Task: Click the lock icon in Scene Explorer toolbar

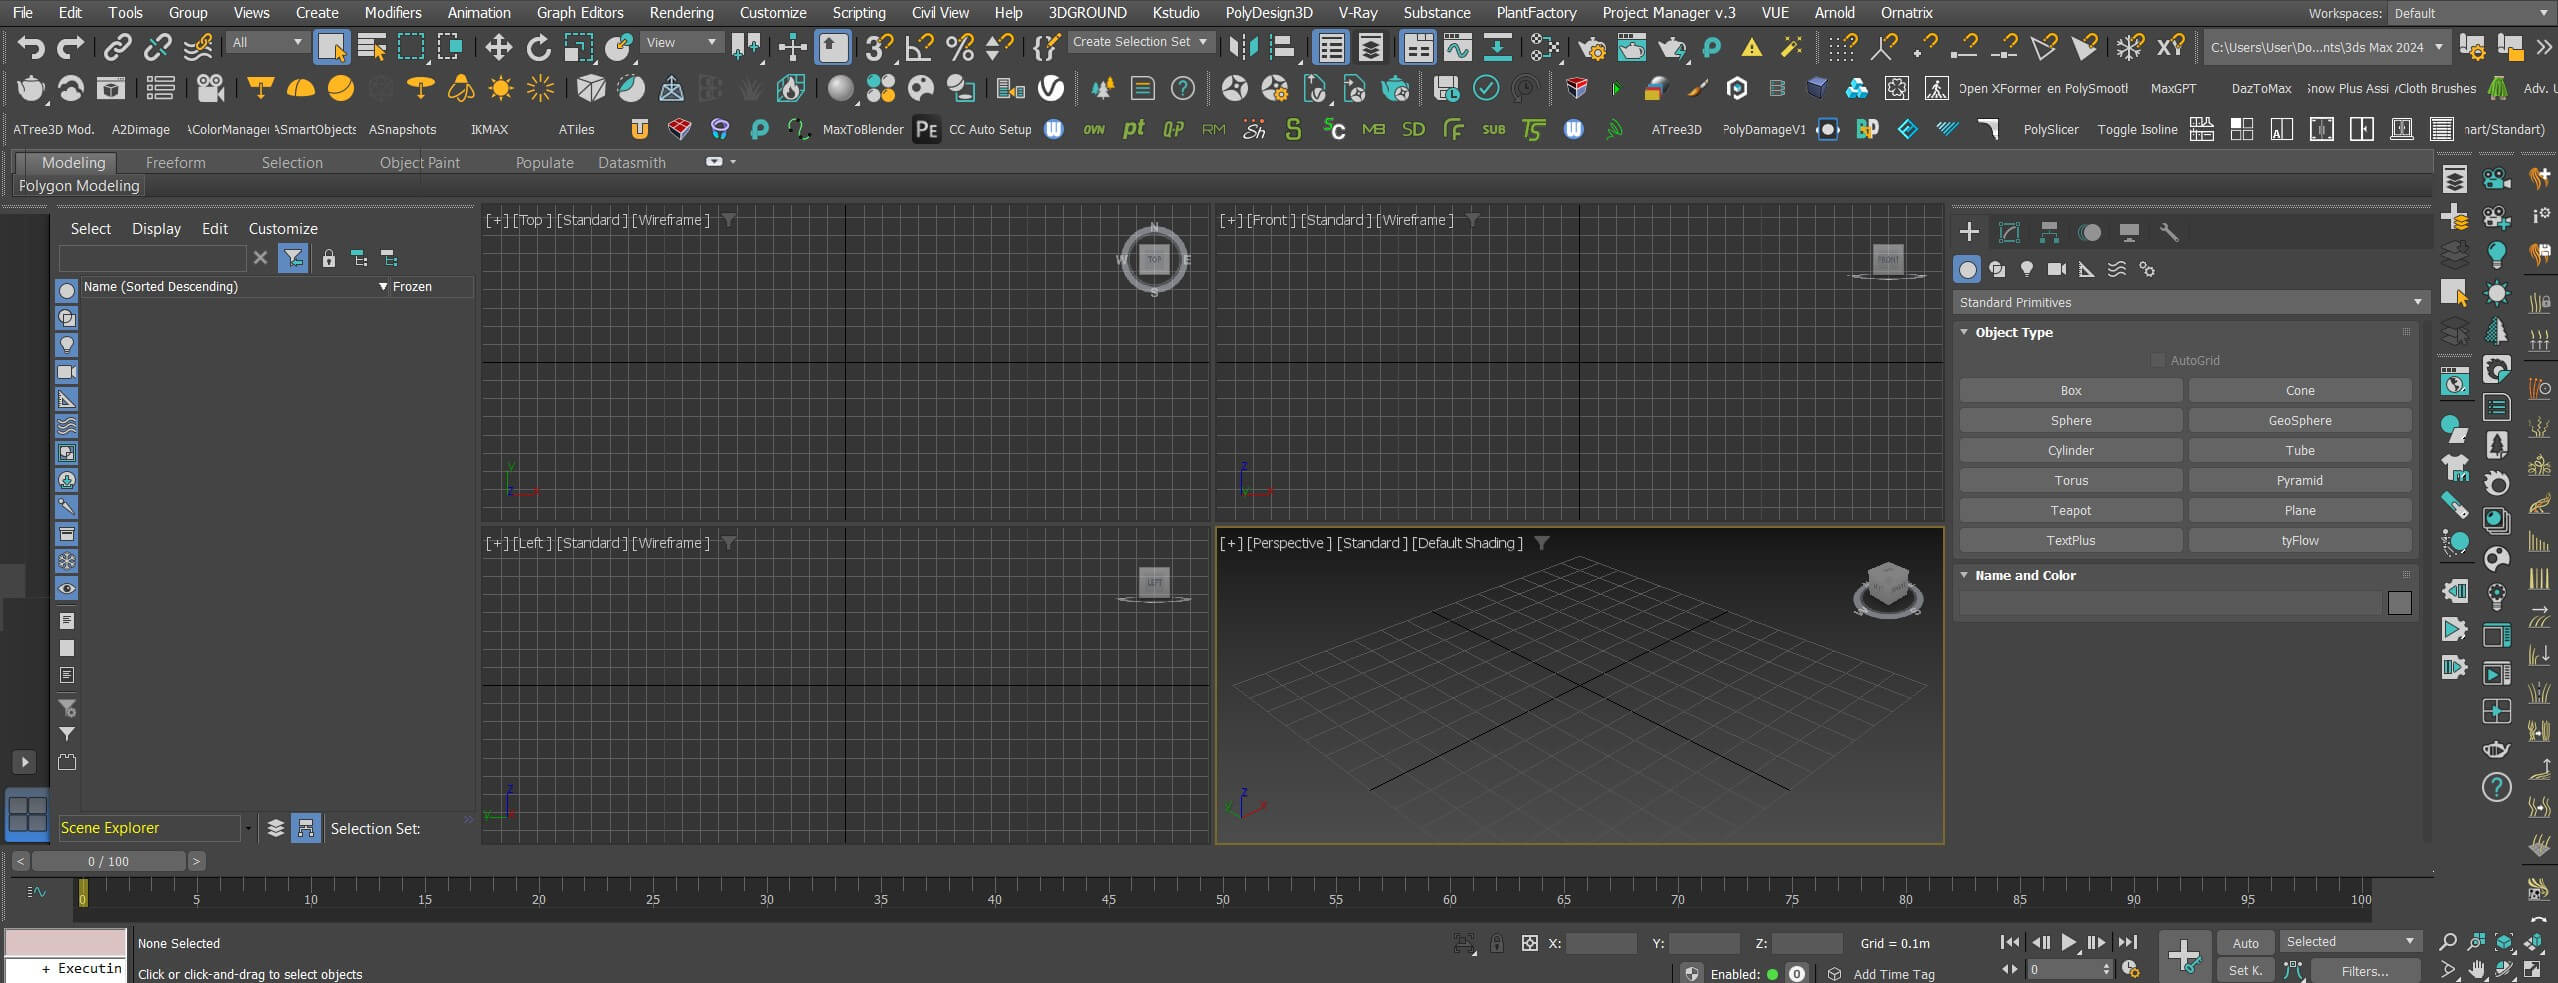Action: coord(329,259)
